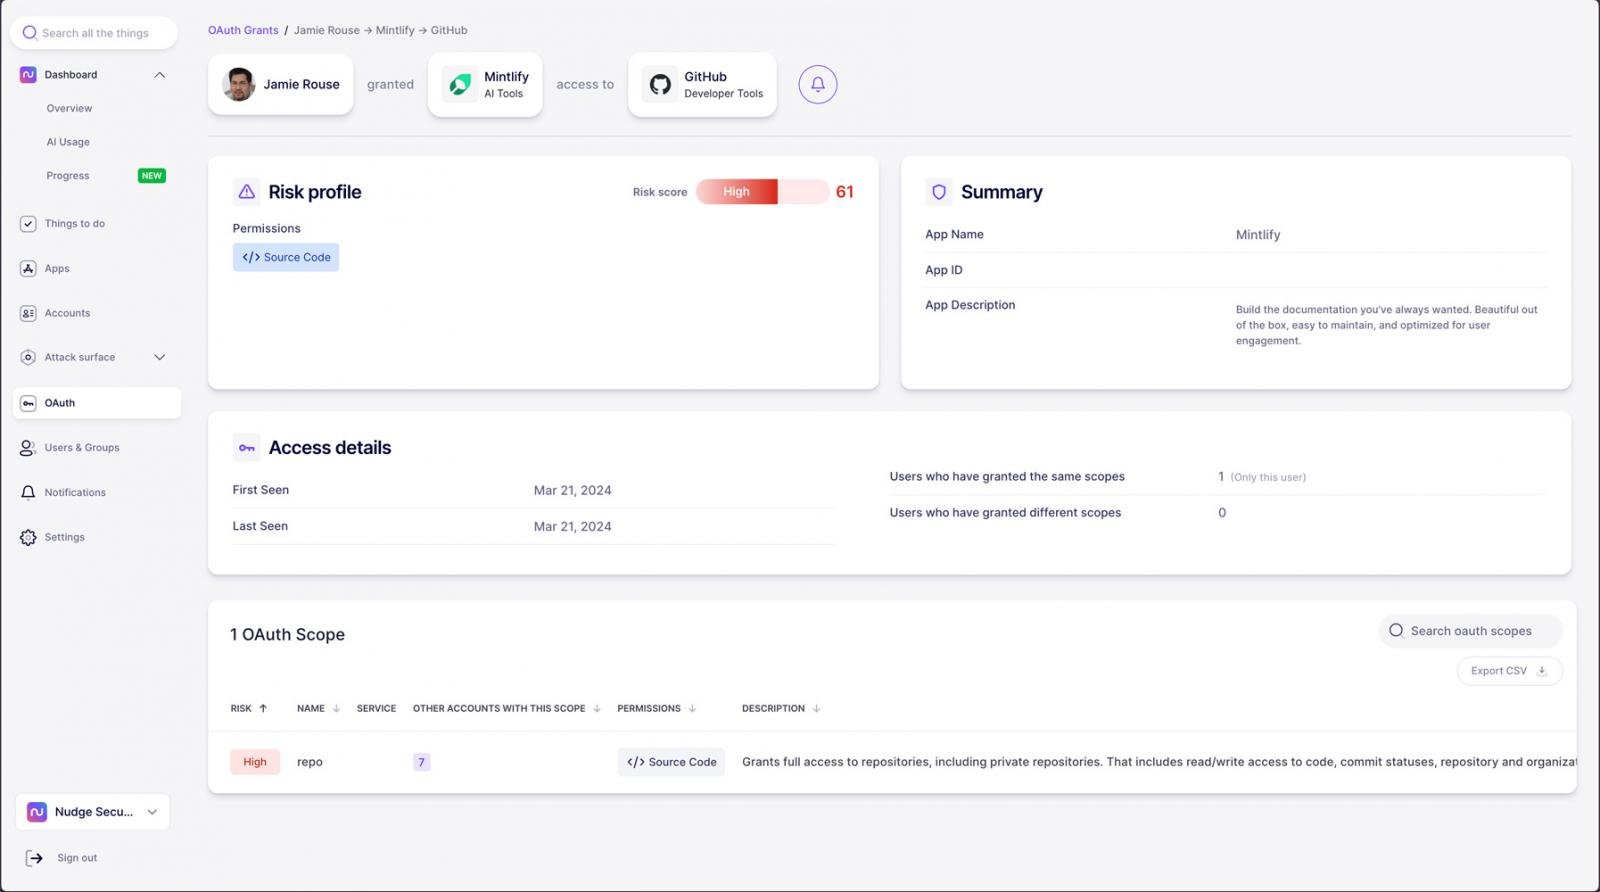Click the GitHub Developer Tools card
Viewport: 1600px width, 892px height.
pos(702,85)
